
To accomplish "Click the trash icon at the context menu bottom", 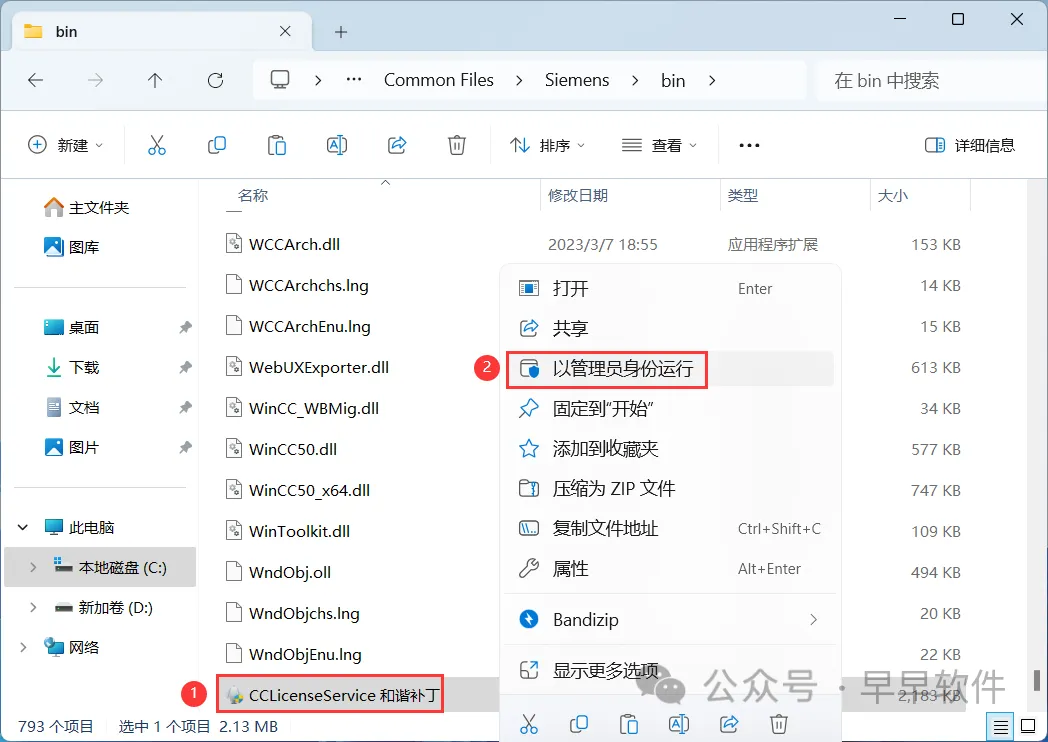I will tap(779, 724).
